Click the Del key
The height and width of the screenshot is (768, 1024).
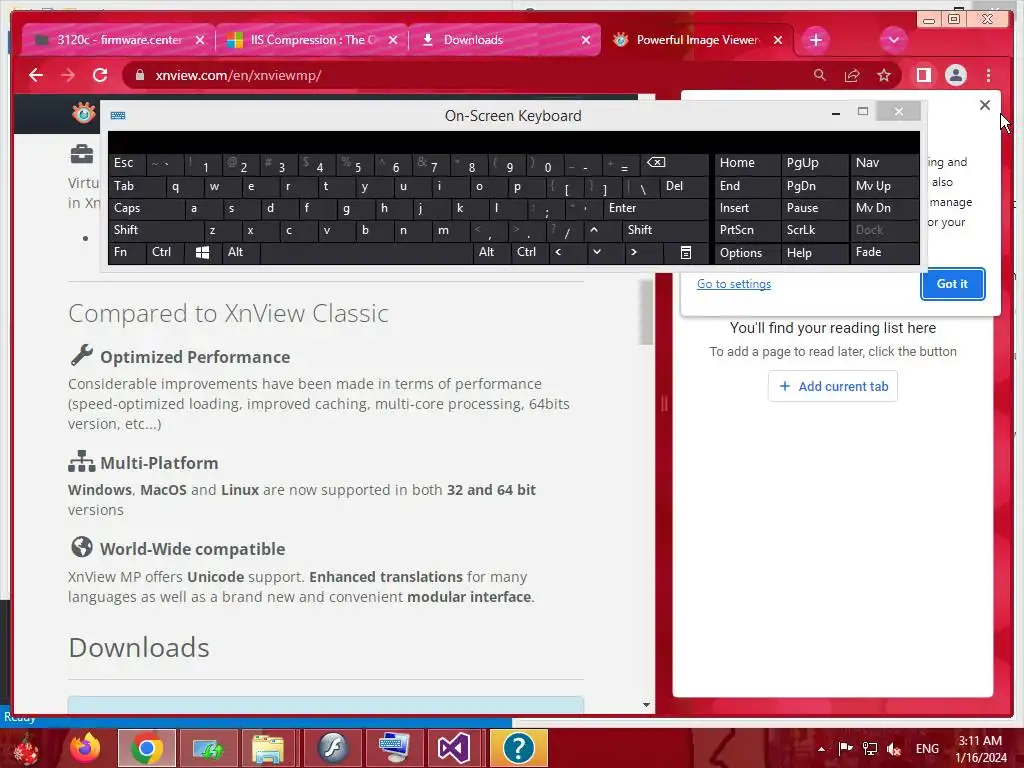(x=684, y=186)
